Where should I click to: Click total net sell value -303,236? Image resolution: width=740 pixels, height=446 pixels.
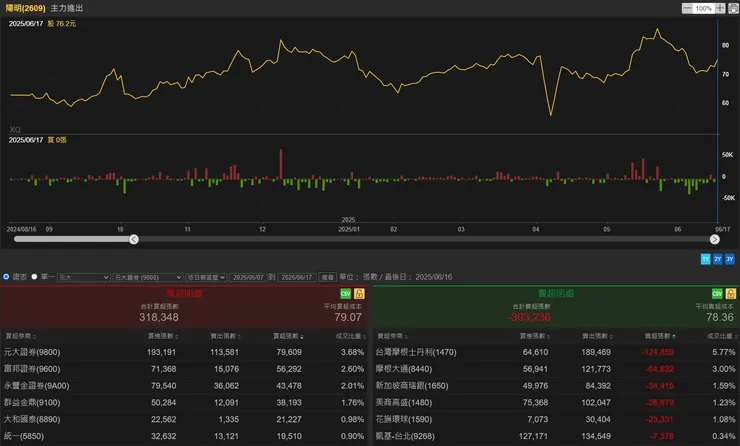[x=530, y=317]
